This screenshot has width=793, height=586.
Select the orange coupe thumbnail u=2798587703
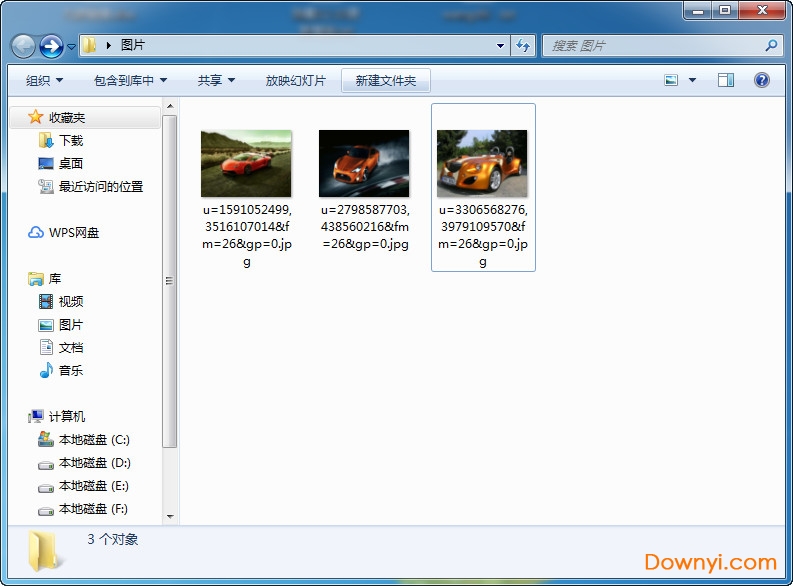(x=364, y=163)
